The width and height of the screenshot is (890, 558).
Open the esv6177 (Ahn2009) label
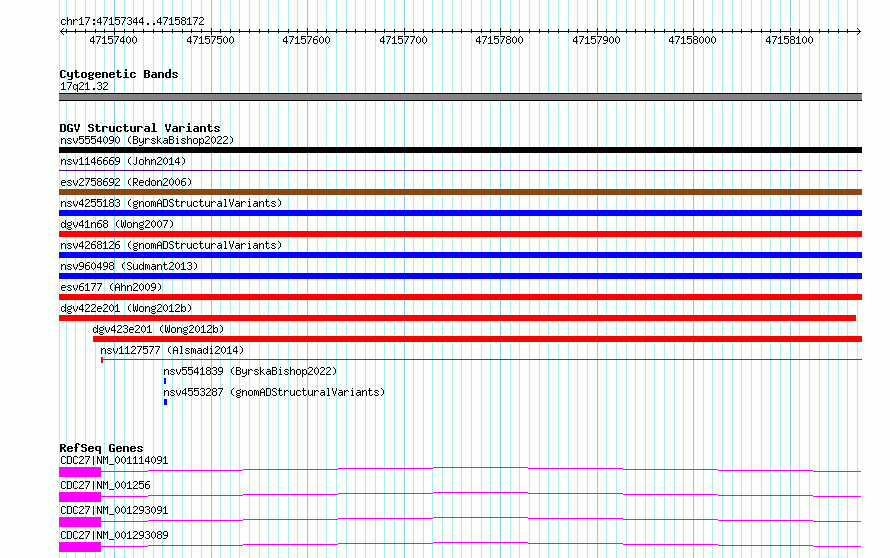click(x=111, y=287)
